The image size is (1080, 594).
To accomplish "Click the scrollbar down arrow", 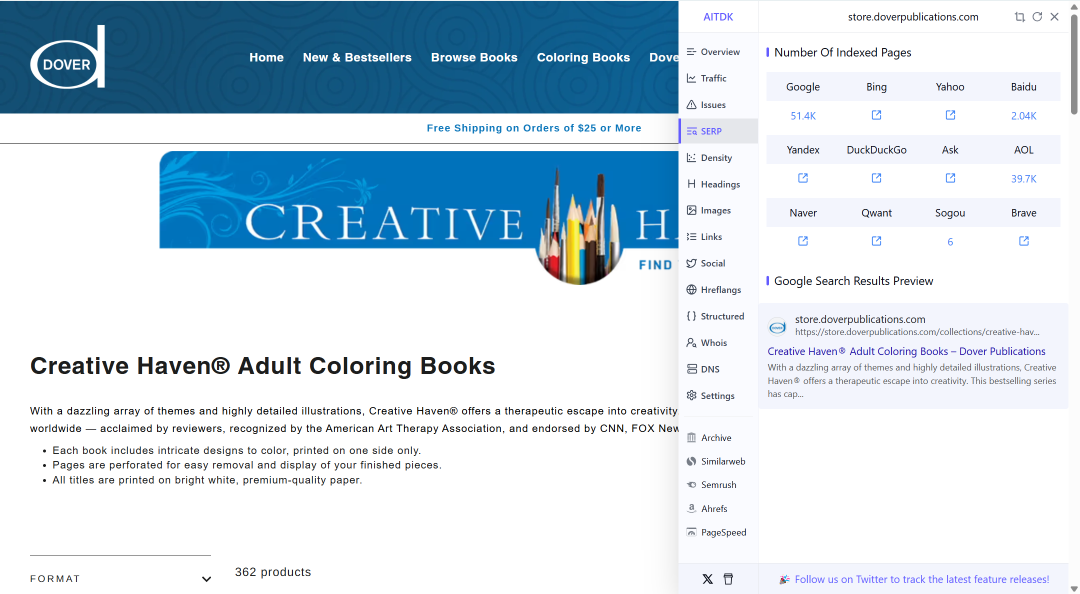I will [1074, 588].
